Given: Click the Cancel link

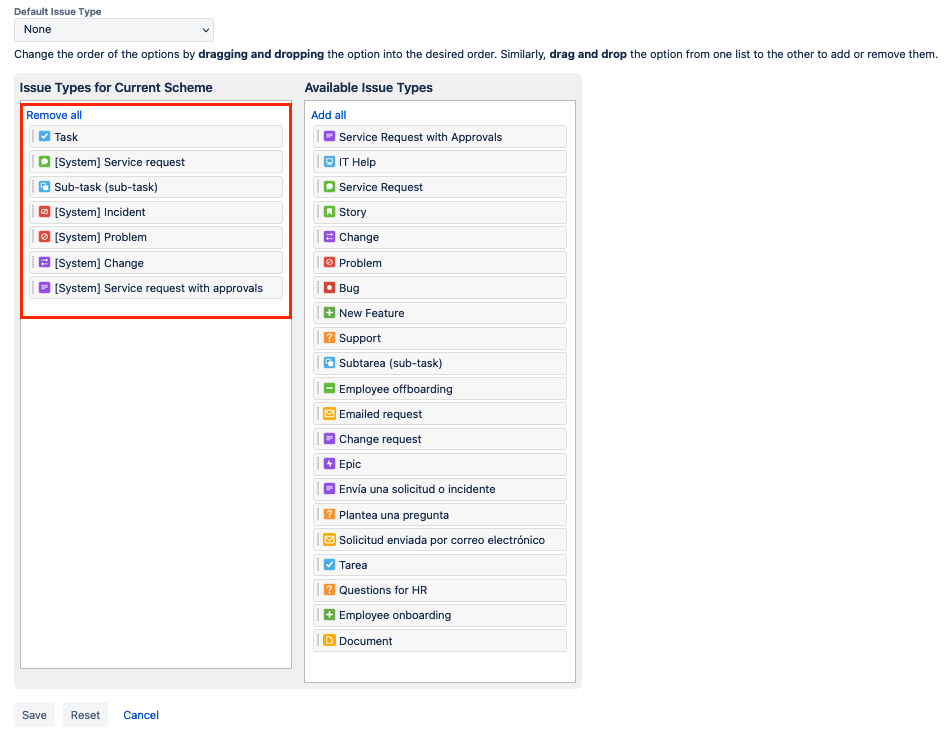Looking at the screenshot, I should pyautogui.click(x=141, y=715).
